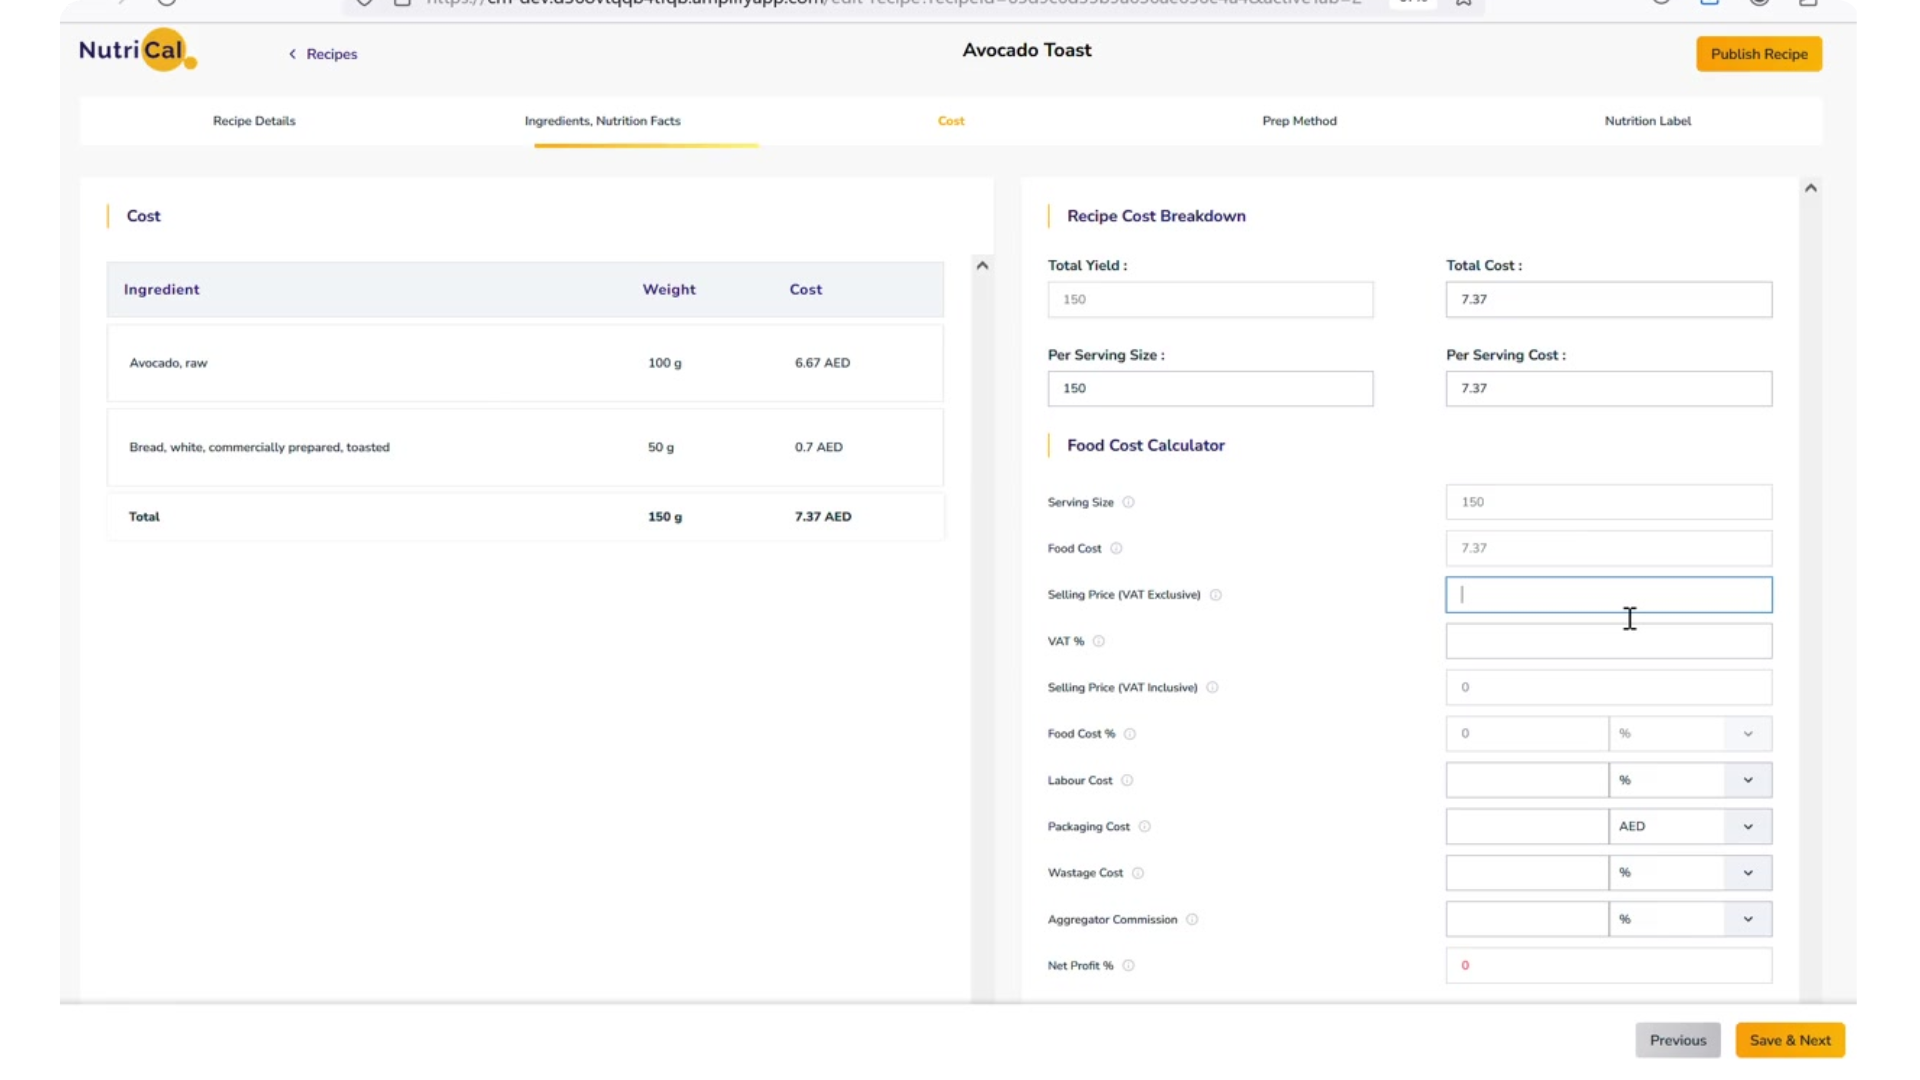The height and width of the screenshot is (1080, 1920).
Task: Click the info icon next to Food Cost
Action: (x=1116, y=548)
